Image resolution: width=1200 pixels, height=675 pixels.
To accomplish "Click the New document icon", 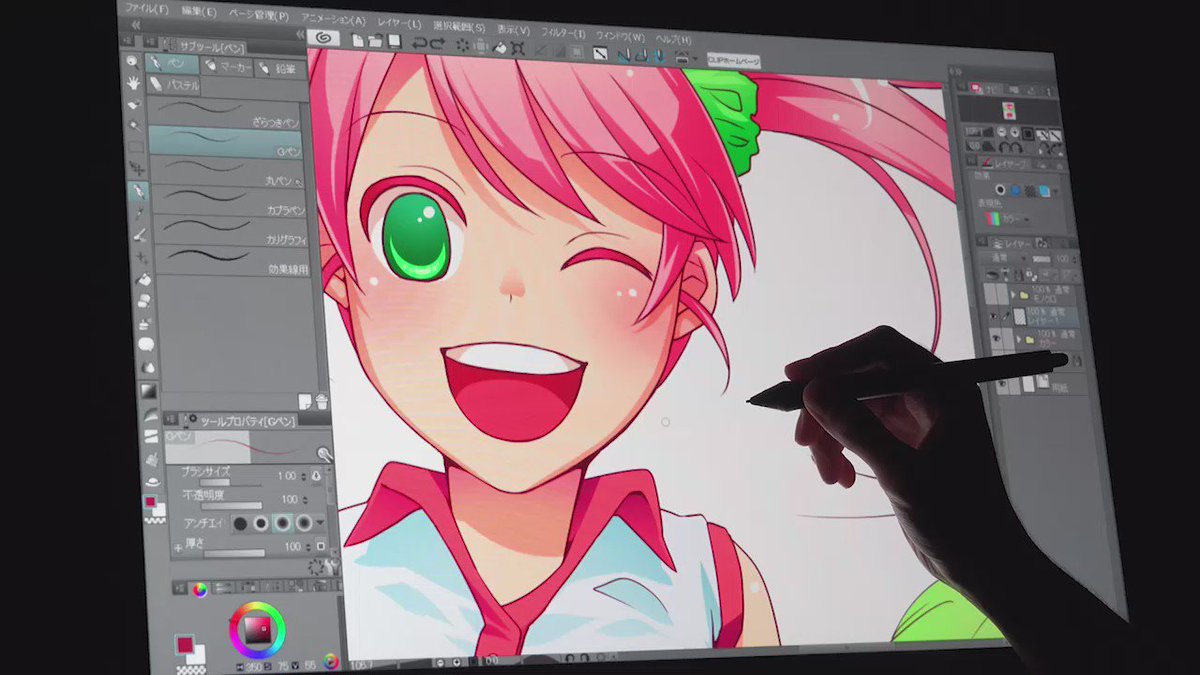I will [357, 40].
